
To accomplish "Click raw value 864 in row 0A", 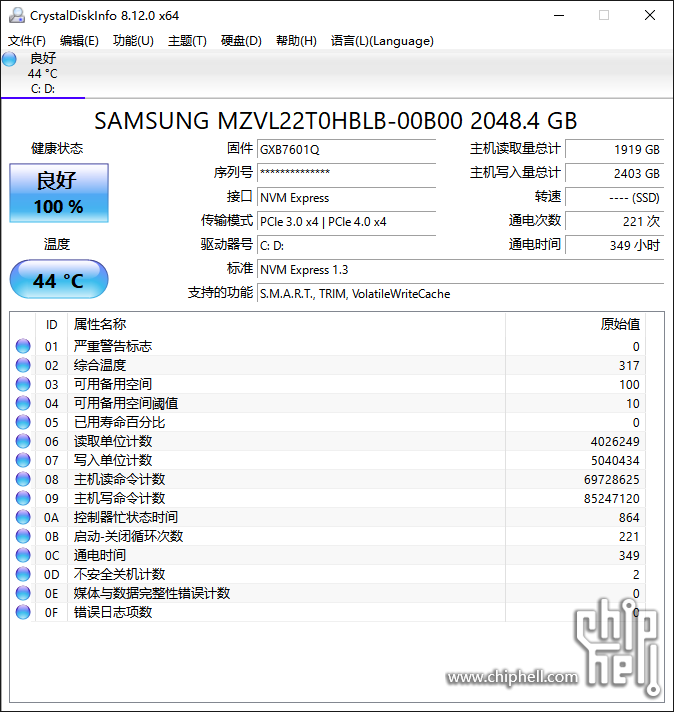I will tap(629, 518).
